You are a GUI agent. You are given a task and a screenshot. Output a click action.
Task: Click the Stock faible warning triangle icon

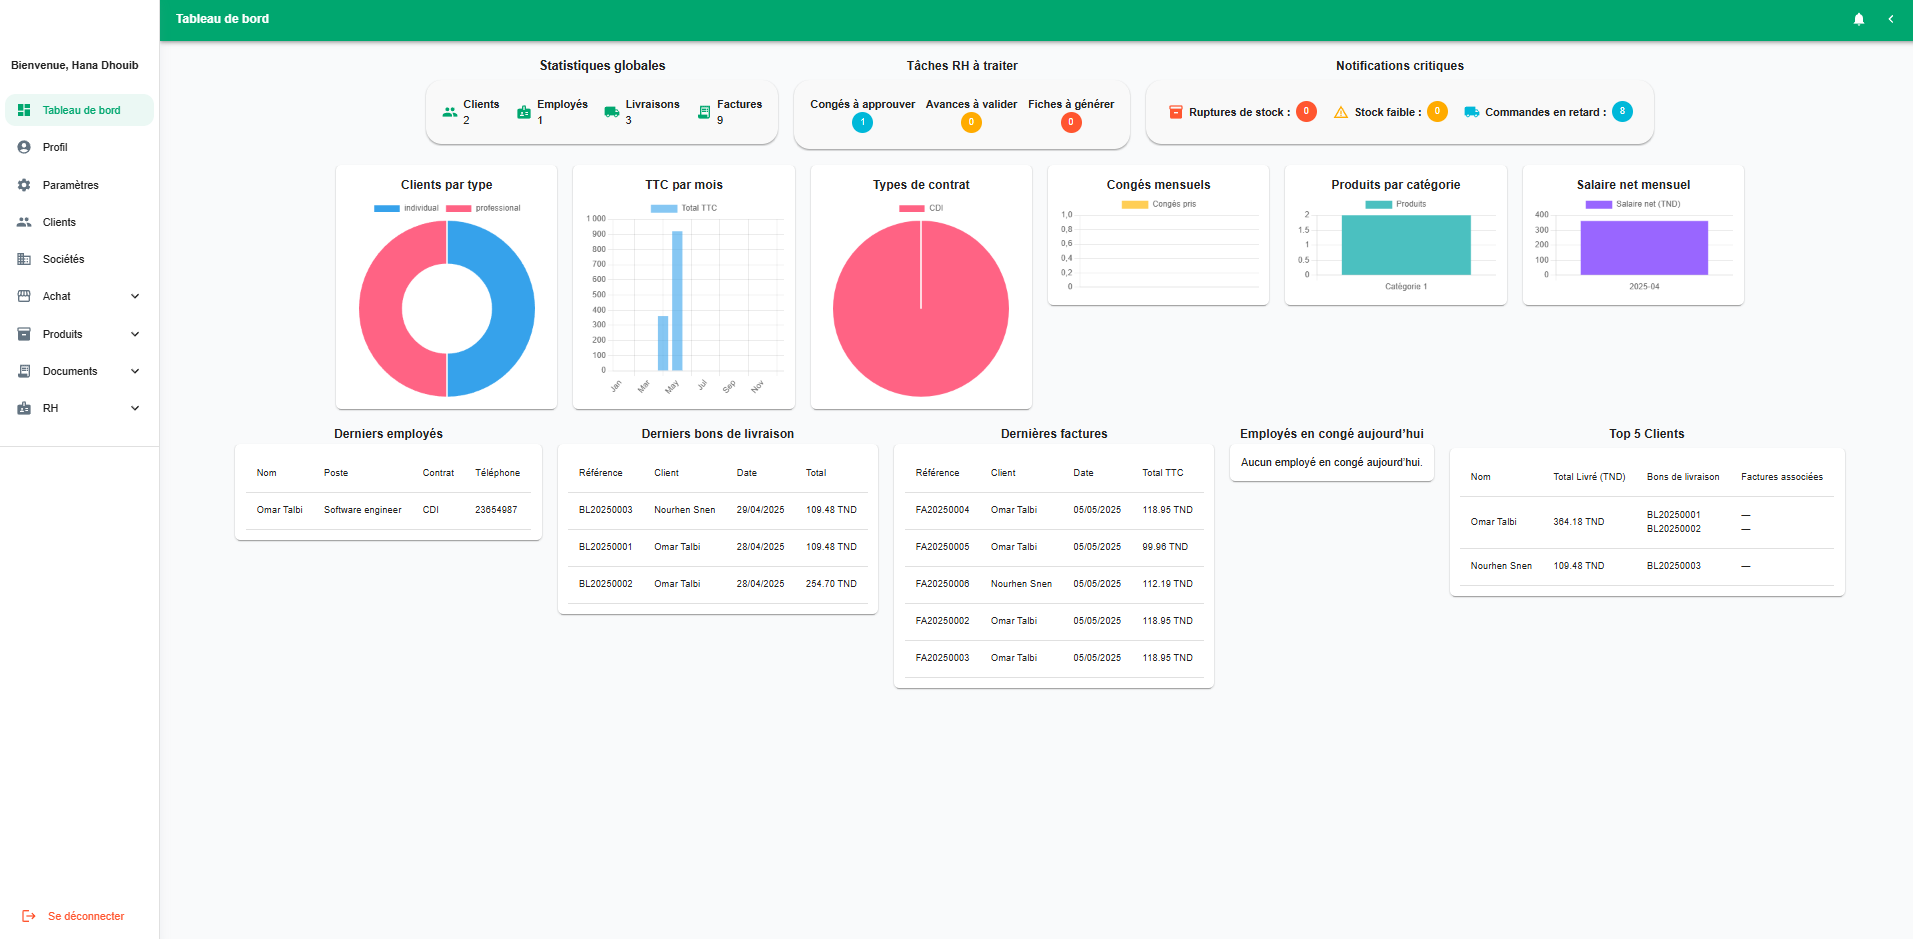pyautogui.click(x=1341, y=112)
